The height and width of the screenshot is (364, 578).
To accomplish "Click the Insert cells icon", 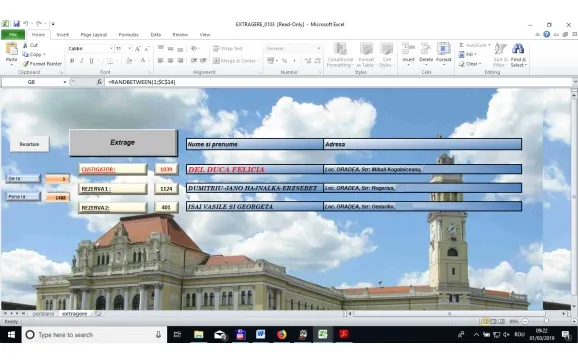I will click(x=408, y=49).
